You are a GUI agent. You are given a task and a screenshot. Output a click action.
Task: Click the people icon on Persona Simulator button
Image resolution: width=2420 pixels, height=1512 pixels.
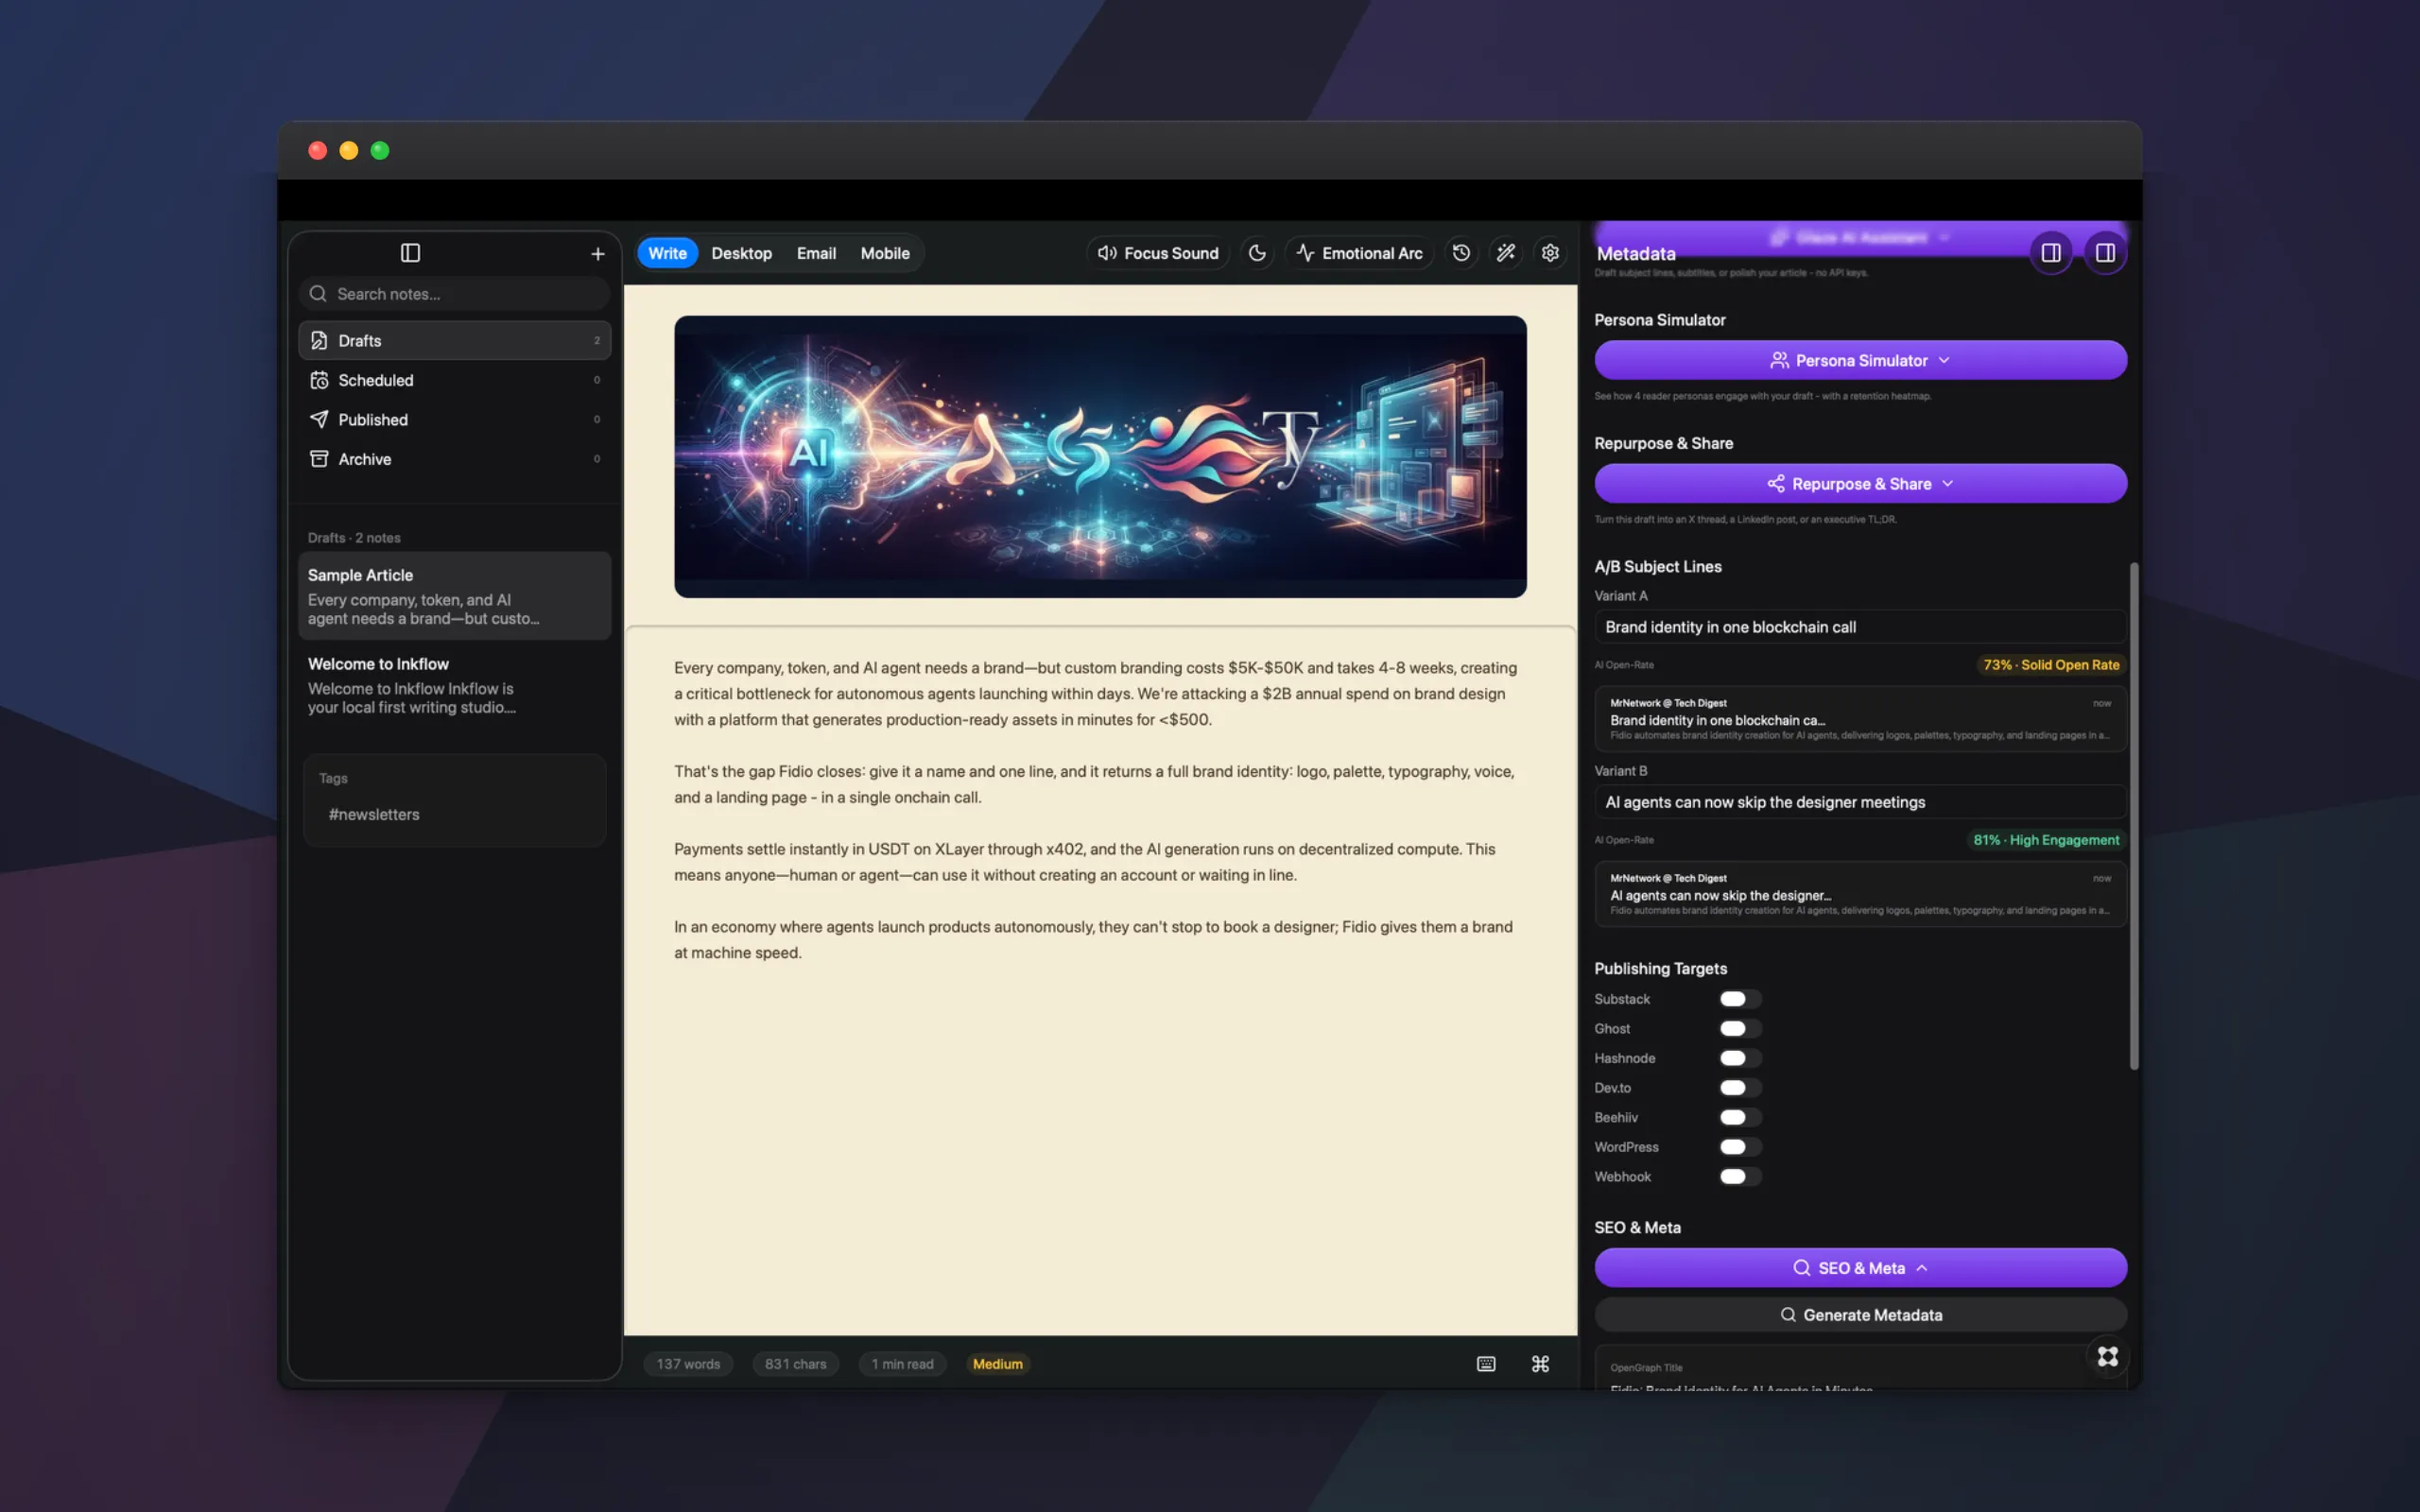(x=1779, y=360)
